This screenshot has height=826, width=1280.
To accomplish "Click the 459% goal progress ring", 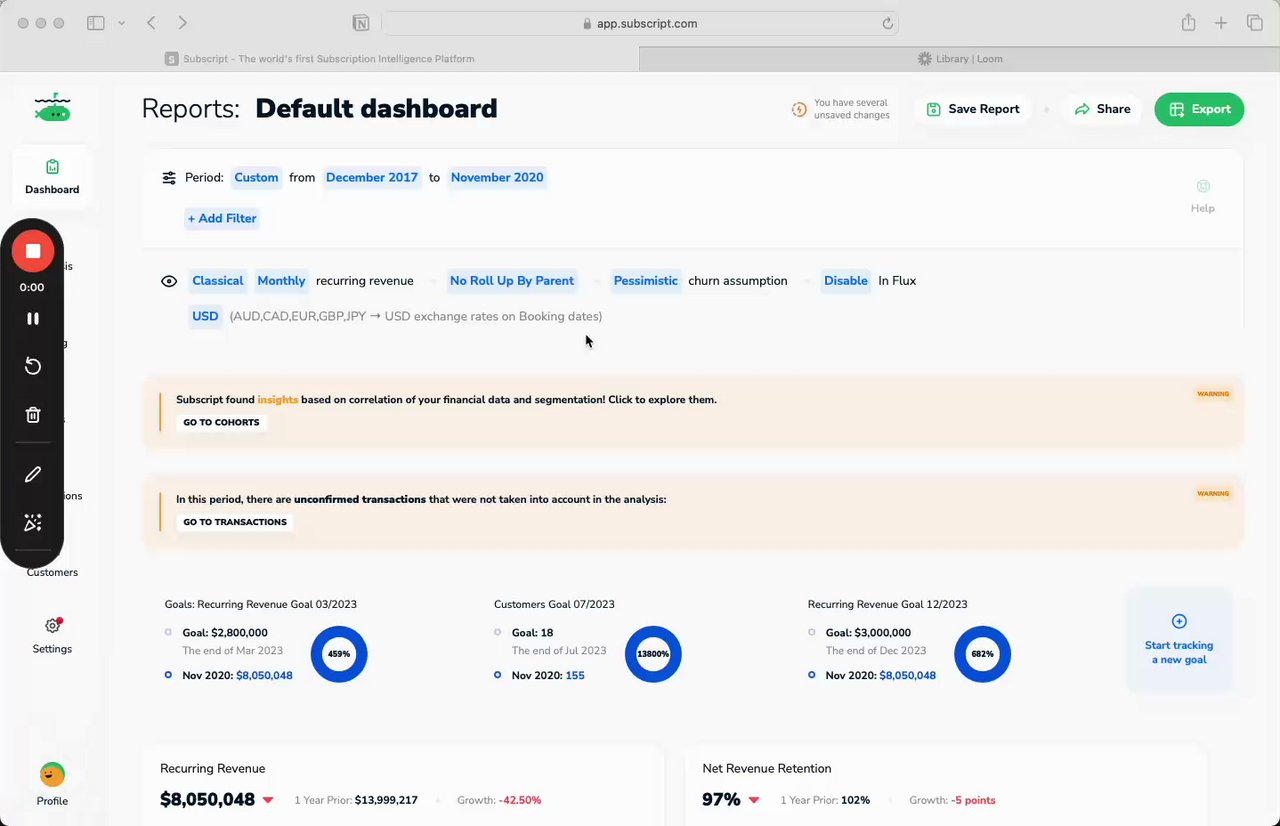I will click(339, 654).
